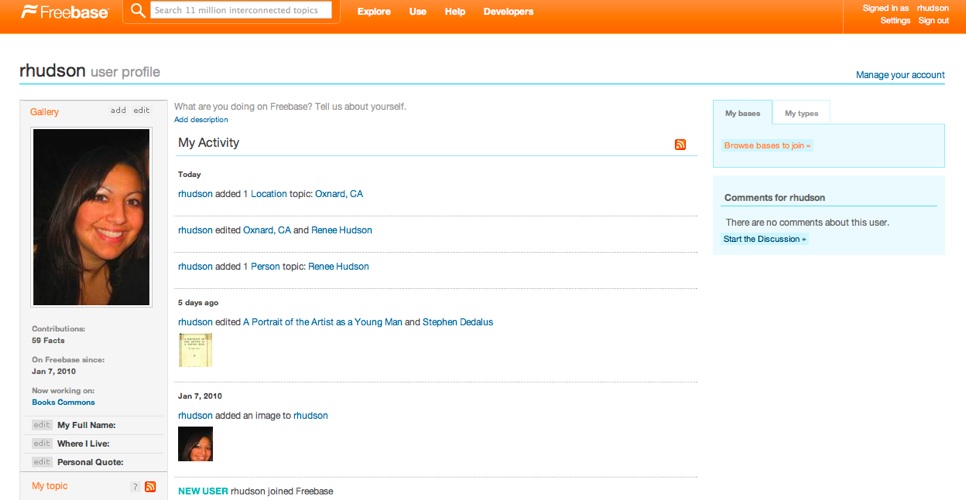This screenshot has height=502, width=966.
Task: Focus the topic search field
Action: 241,10
